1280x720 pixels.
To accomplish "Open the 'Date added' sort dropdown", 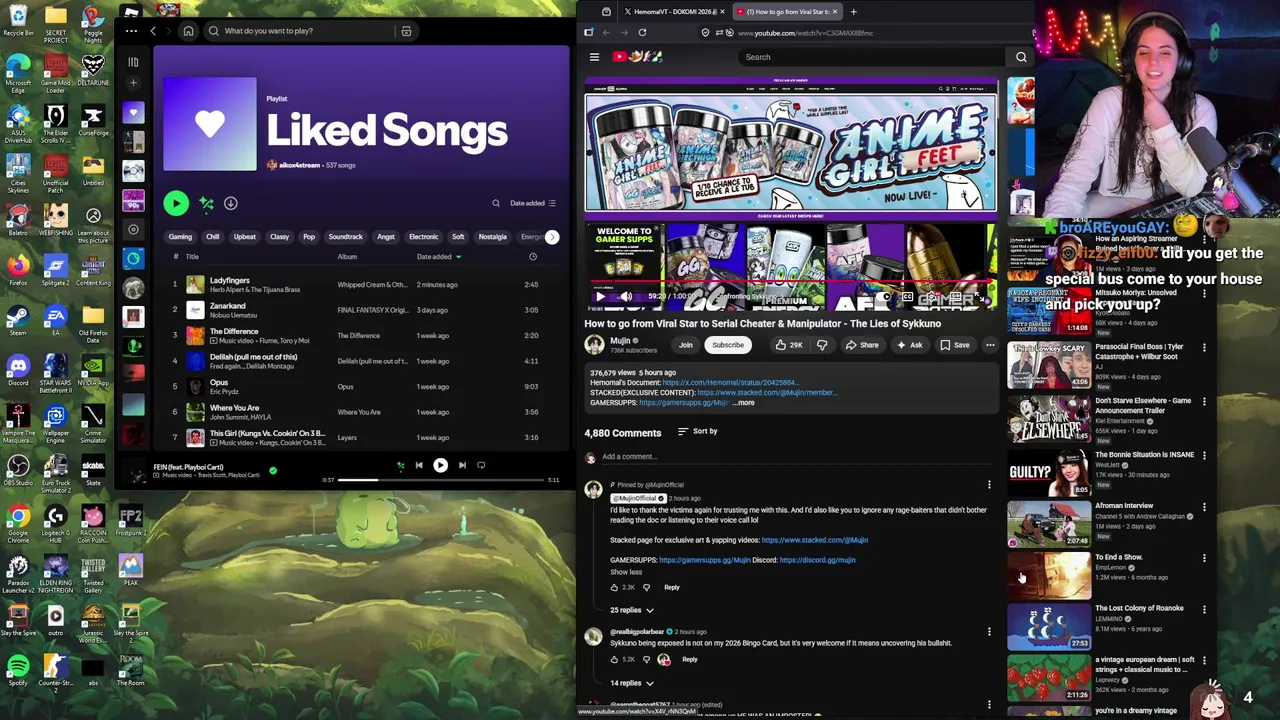I will pyautogui.click(x=533, y=203).
